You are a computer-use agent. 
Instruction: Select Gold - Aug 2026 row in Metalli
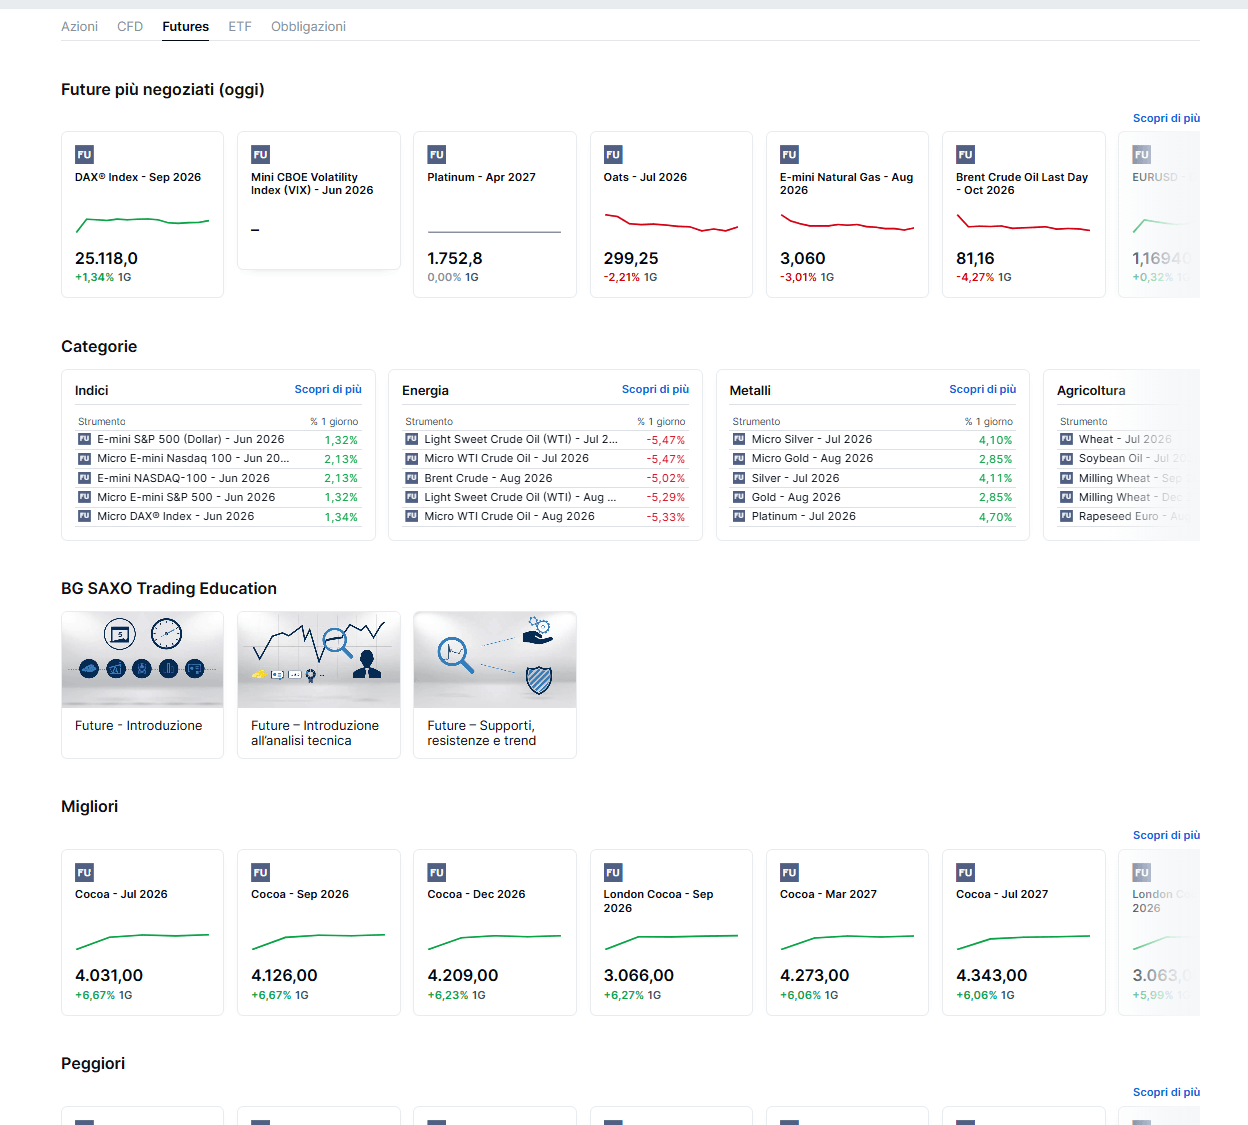tap(873, 497)
